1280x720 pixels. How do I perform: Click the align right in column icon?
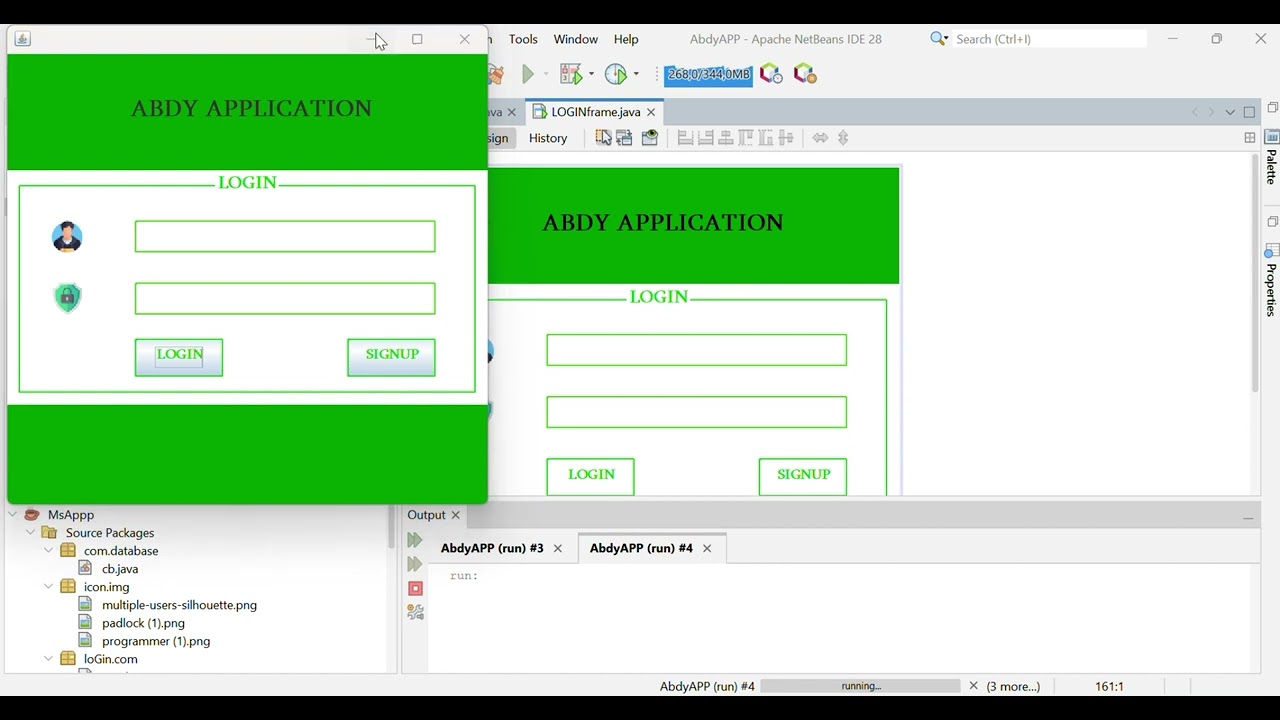click(705, 138)
